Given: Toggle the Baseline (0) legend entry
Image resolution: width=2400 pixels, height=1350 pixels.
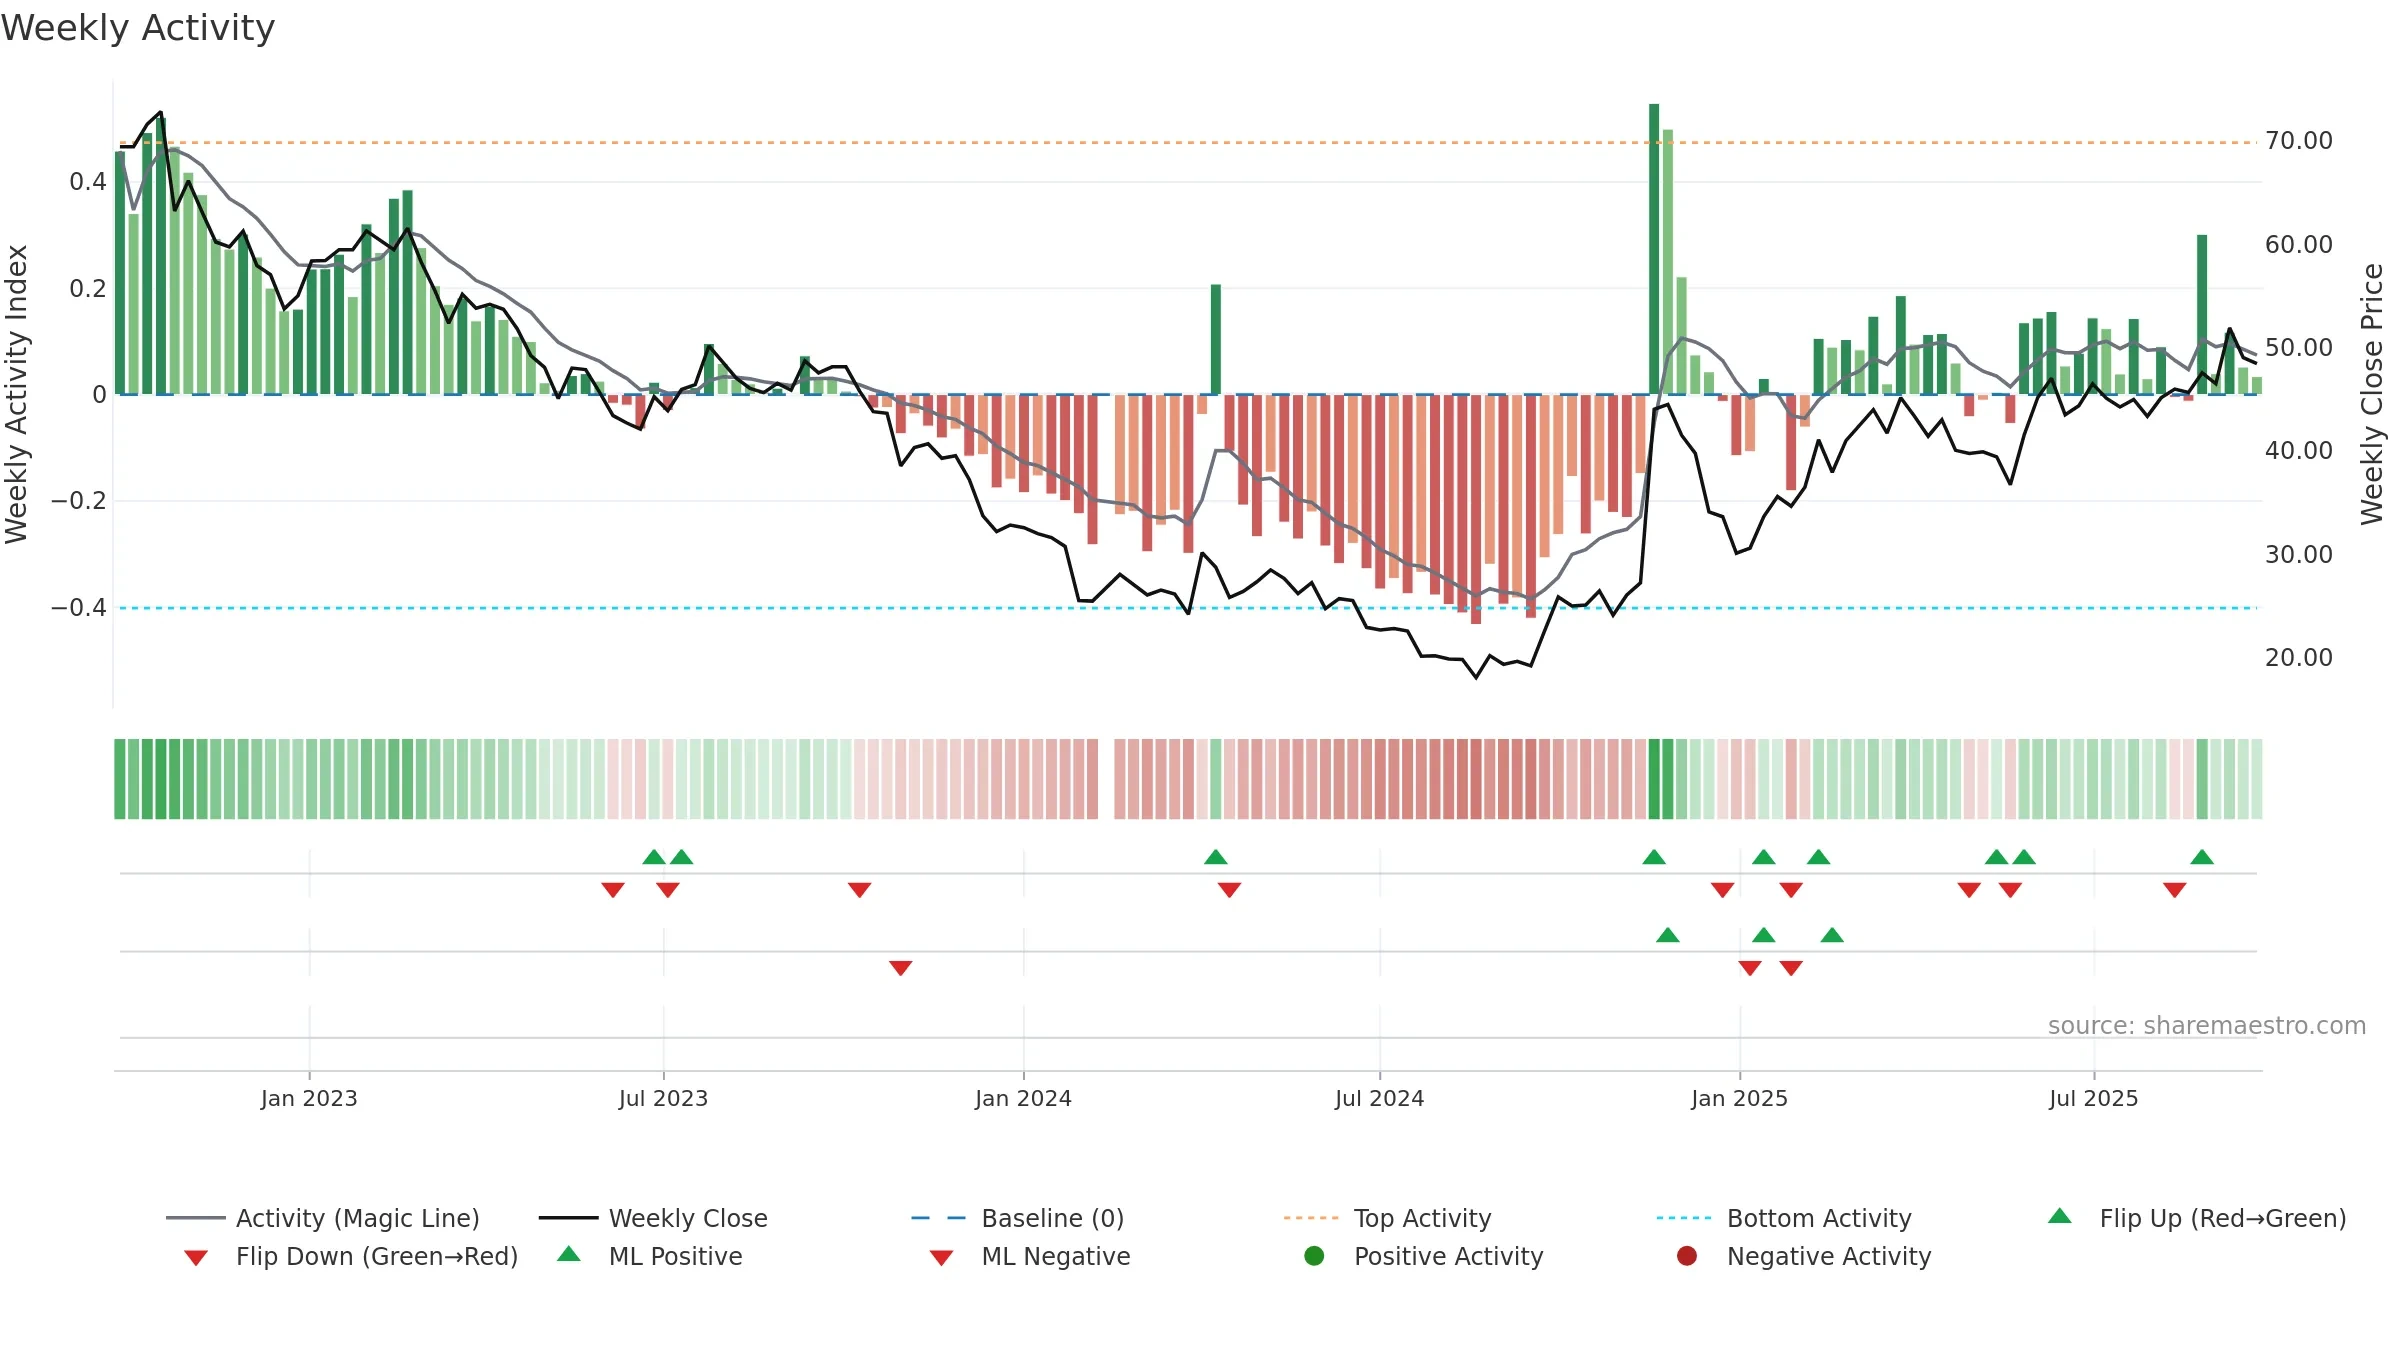Looking at the screenshot, I should pyautogui.click(x=1018, y=1218).
